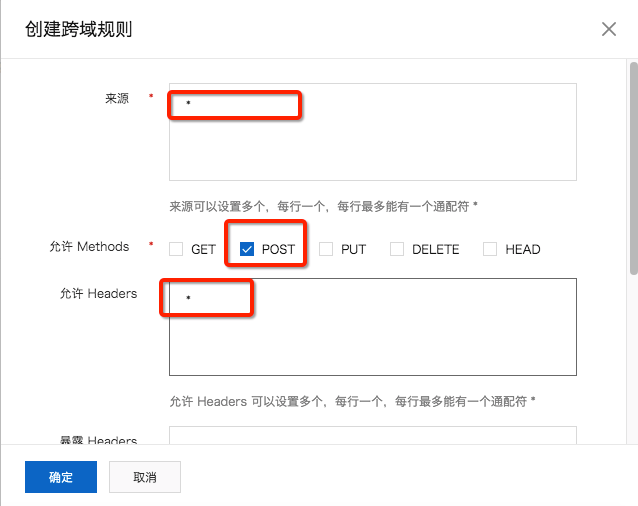Enable the GET method checkbox
Image resolution: width=638 pixels, height=506 pixels.
[176, 249]
